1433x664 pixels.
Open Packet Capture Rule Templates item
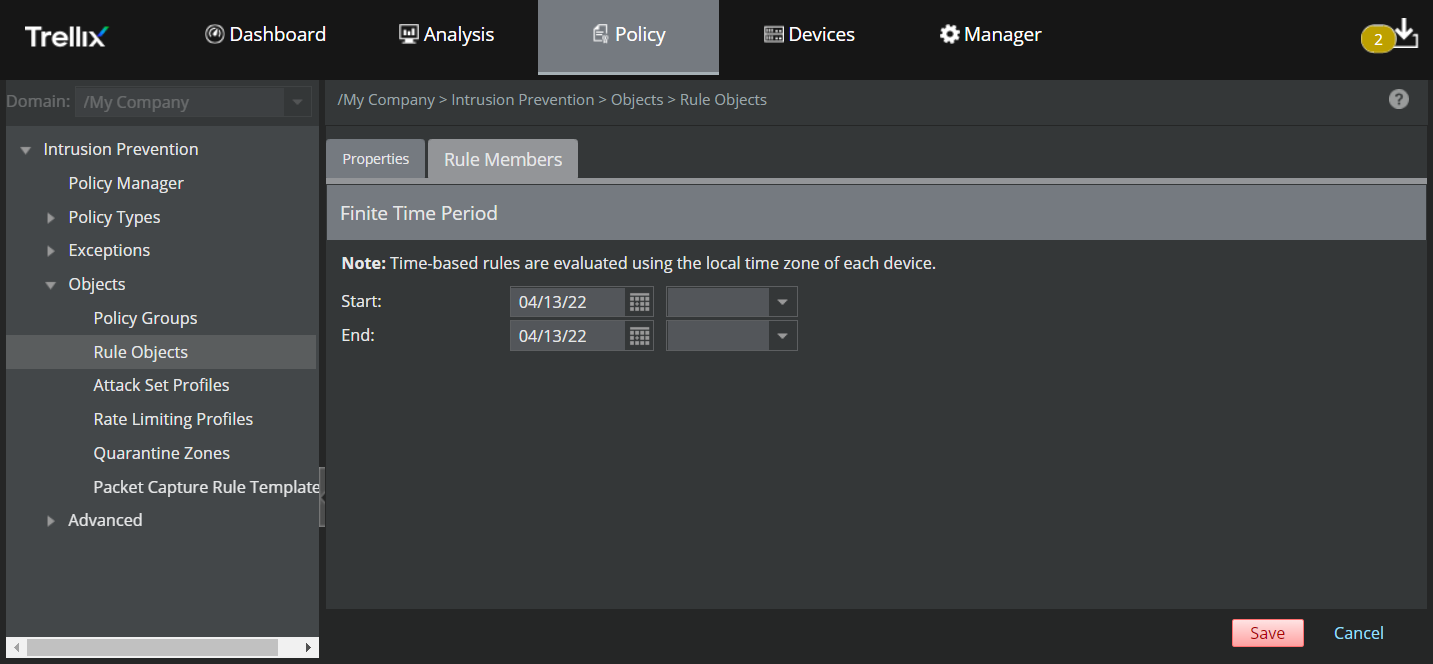pyautogui.click(x=206, y=487)
